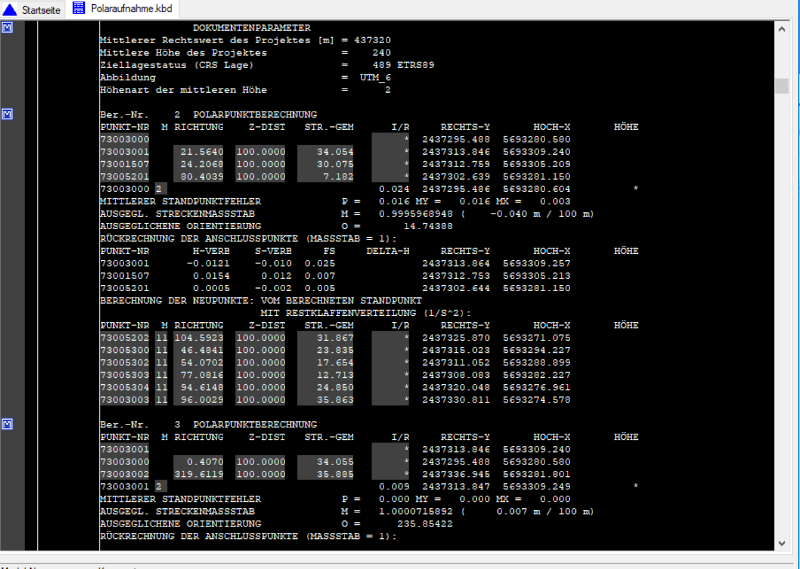Open the tab list dropdown arrow at top right

784,8
